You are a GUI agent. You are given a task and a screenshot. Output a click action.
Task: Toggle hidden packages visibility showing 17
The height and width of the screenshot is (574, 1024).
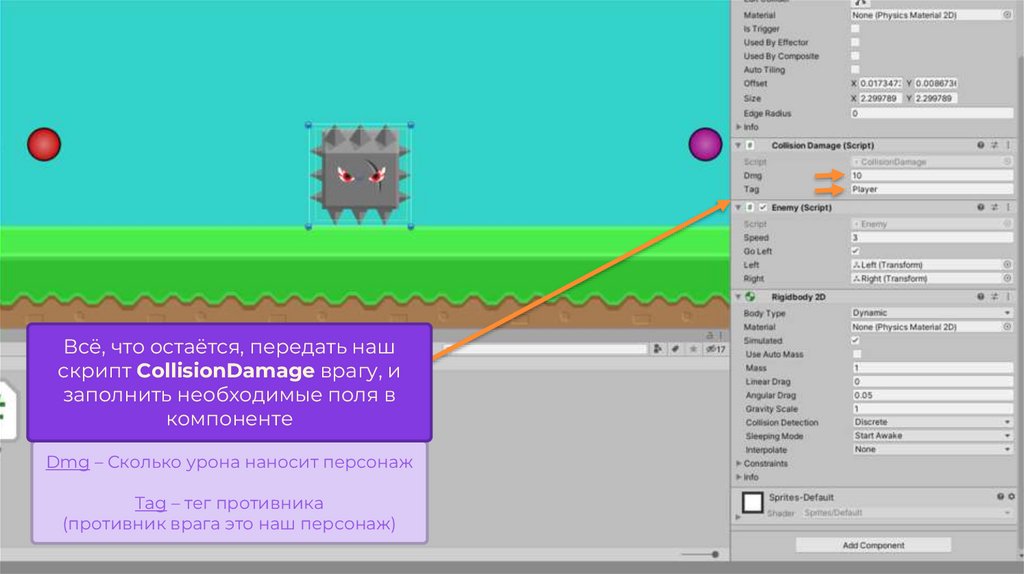point(716,349)
